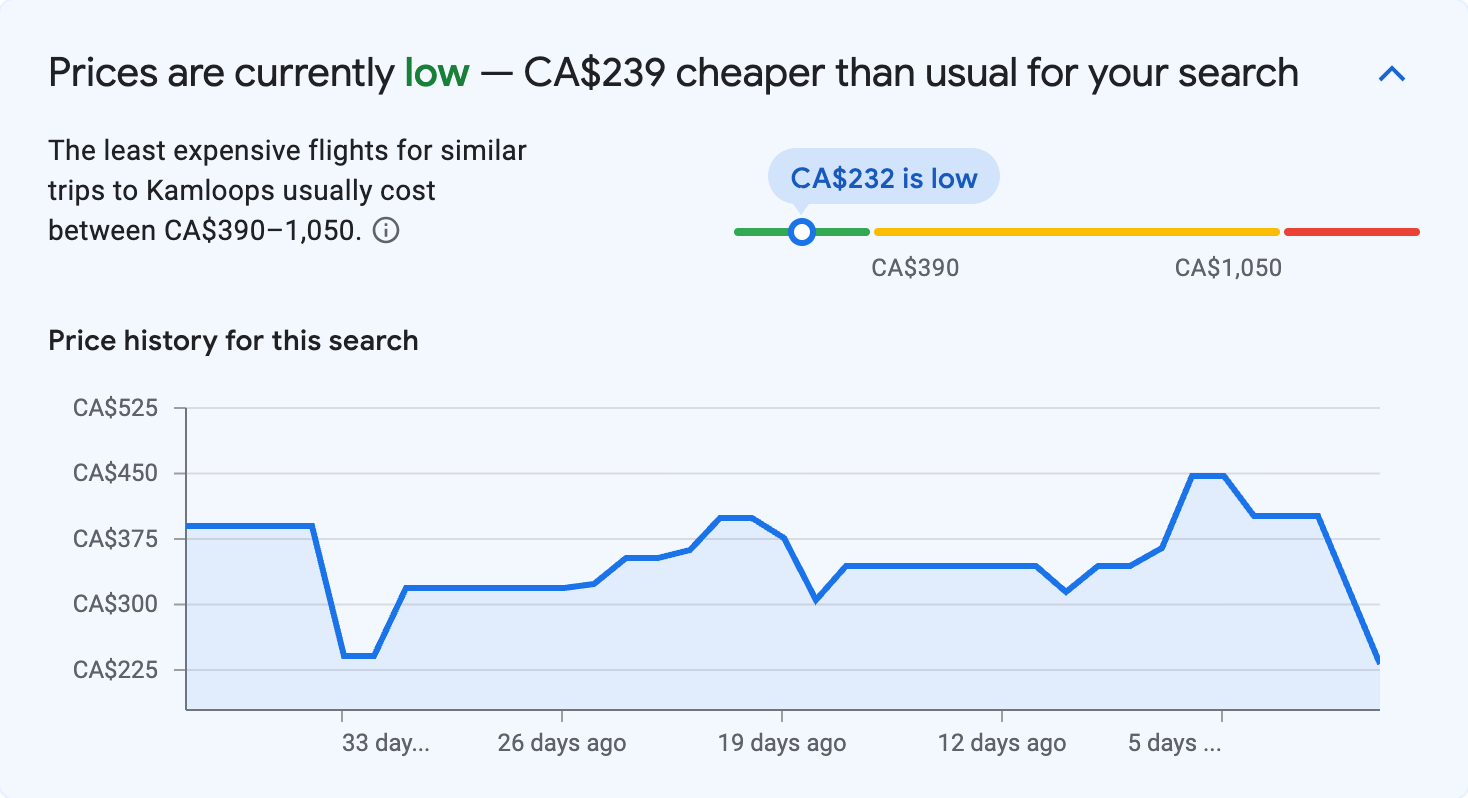Viewport: 1468px width, 798px height.
Task: Click the CA$390 label under the price bar
Action: click(916, 267)
